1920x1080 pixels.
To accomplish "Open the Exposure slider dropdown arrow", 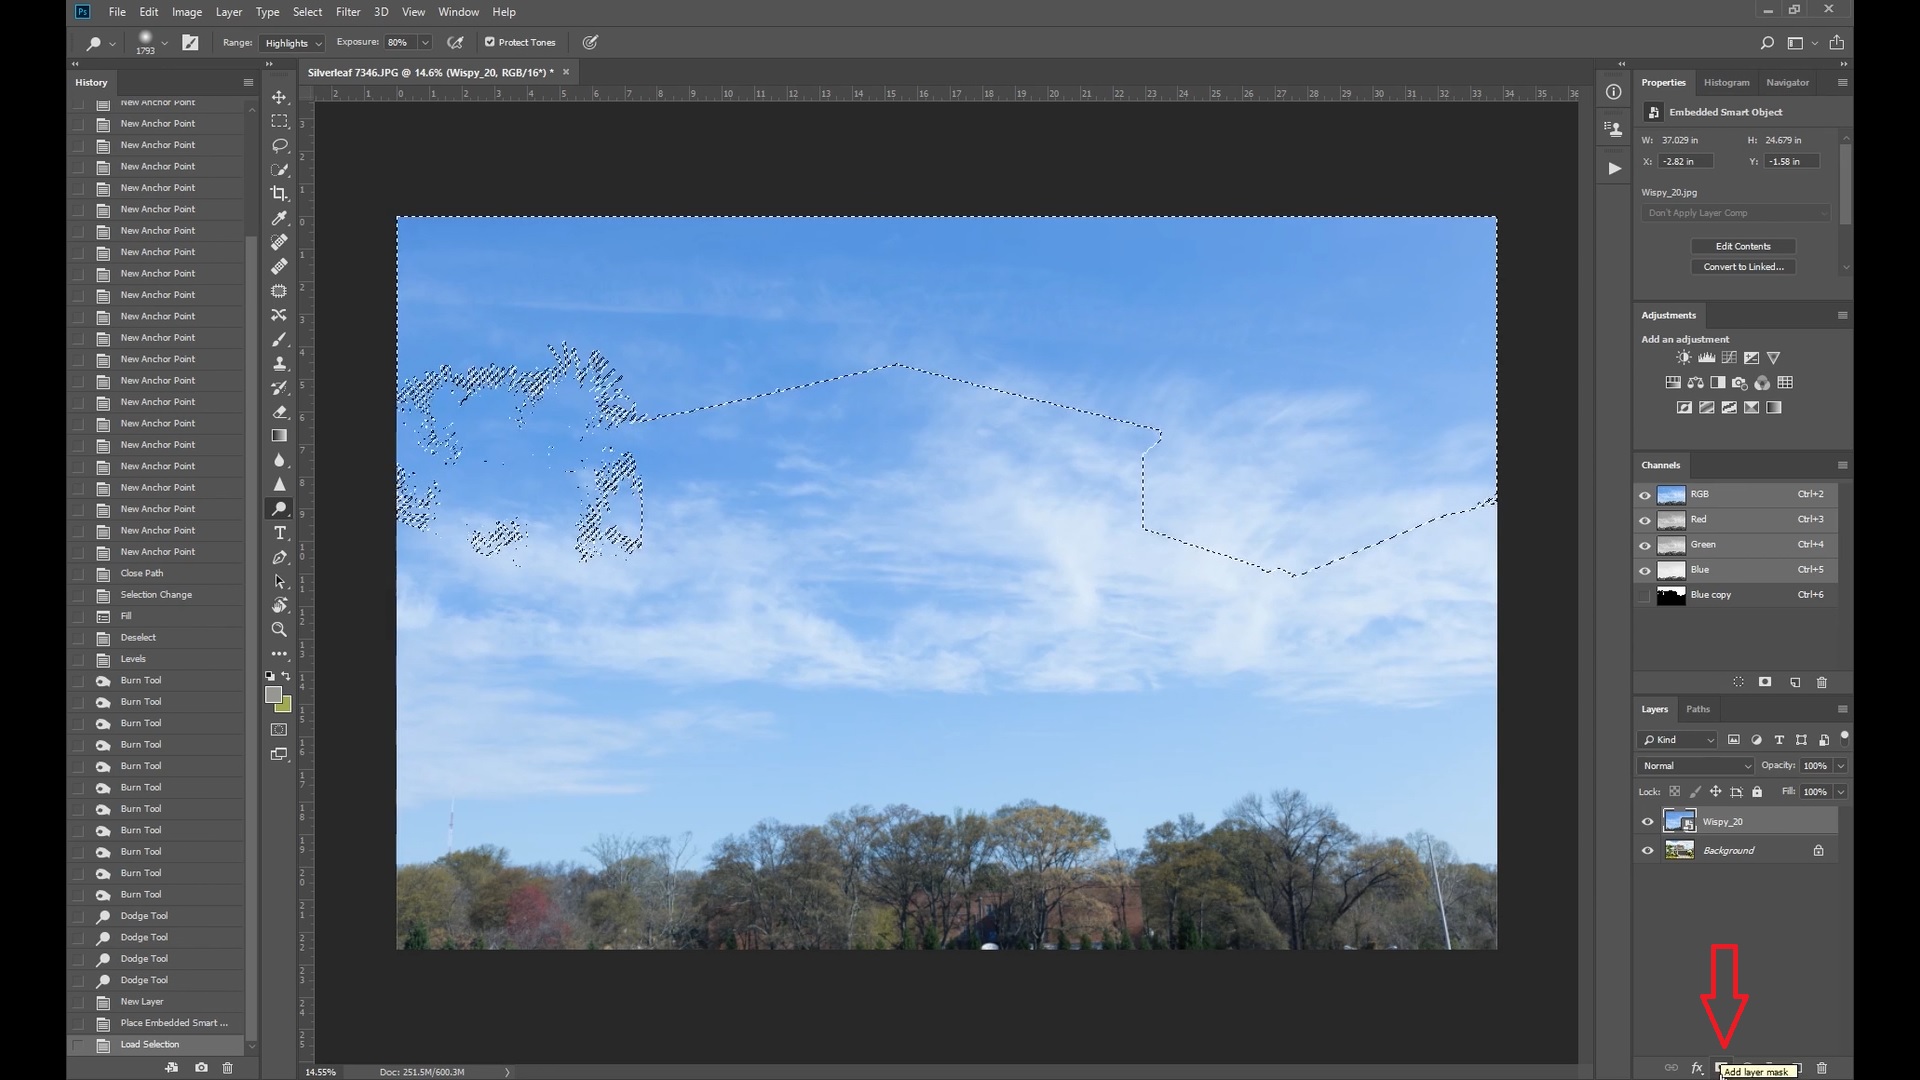I will pos(425,42).
